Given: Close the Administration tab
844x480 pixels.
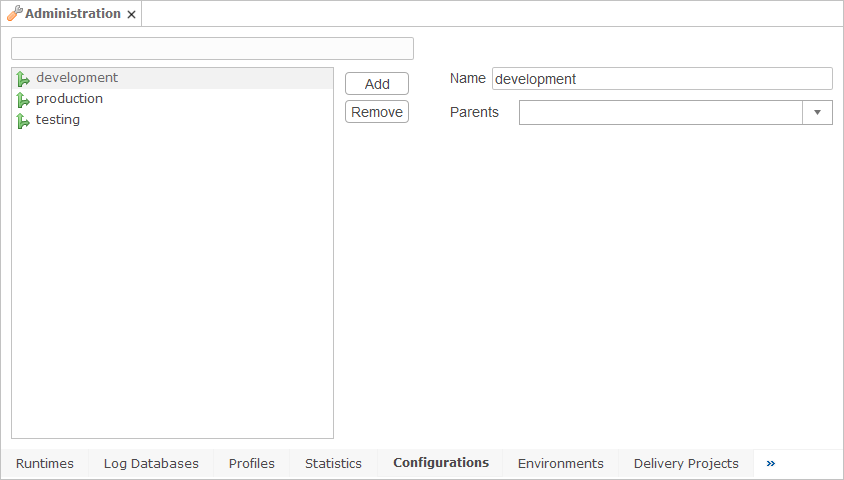Looking at the screenshot, I should [131, 15].
